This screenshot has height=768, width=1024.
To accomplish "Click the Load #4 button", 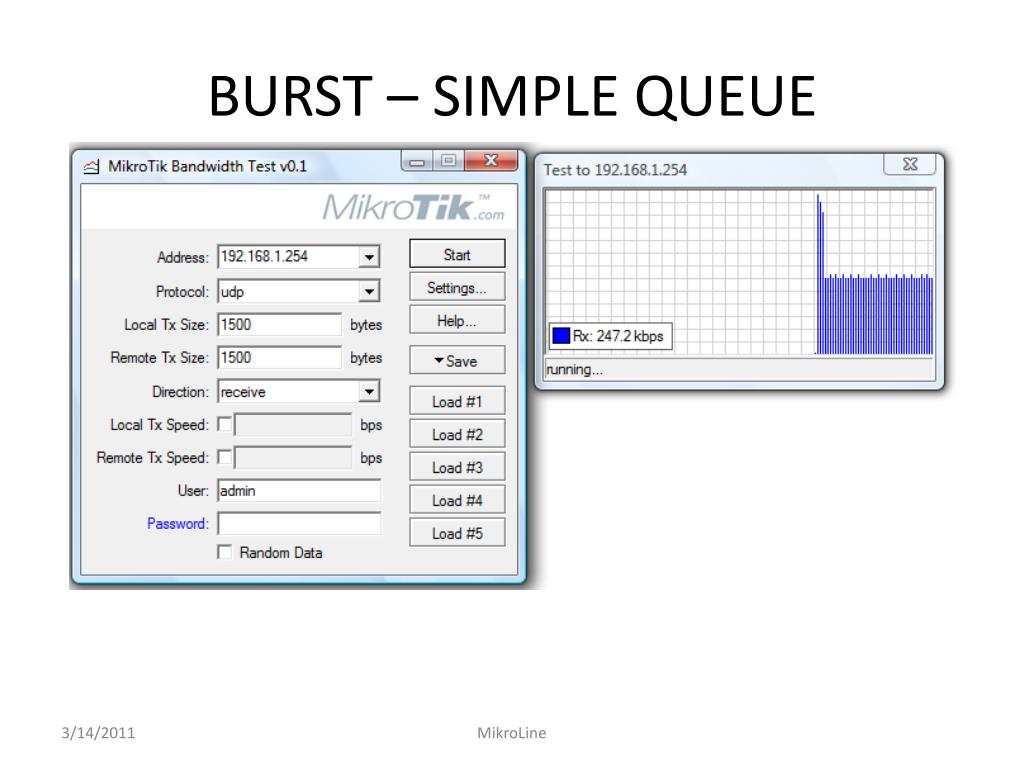I will point(457,500).
